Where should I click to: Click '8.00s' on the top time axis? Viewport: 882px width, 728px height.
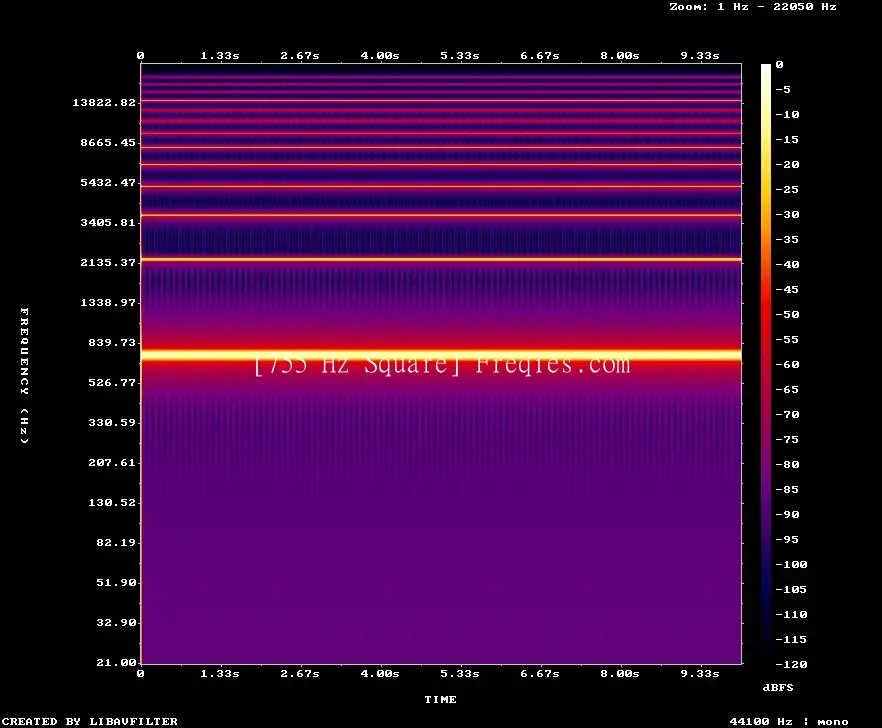619,56
